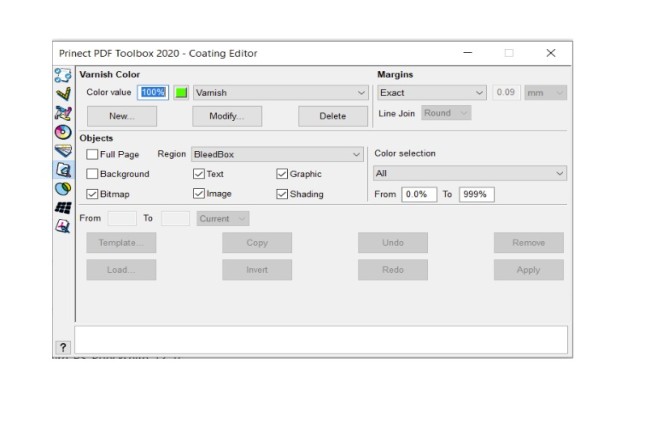Click the black grid icon in the sidebar
This screenshot has height=430, width=645.
pos(63,207)
